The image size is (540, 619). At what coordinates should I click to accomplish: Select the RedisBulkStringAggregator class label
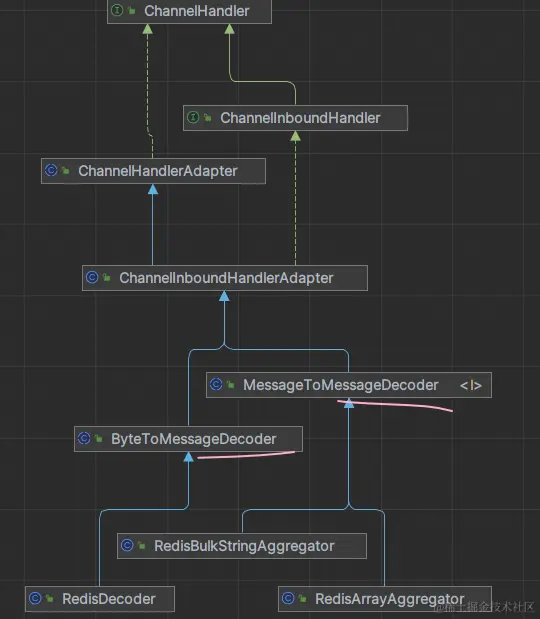[244, 546]
